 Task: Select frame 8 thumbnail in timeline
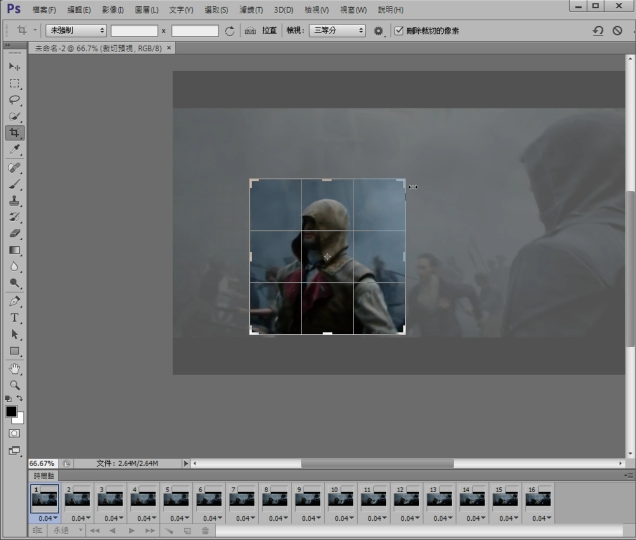tap(275, 499)
